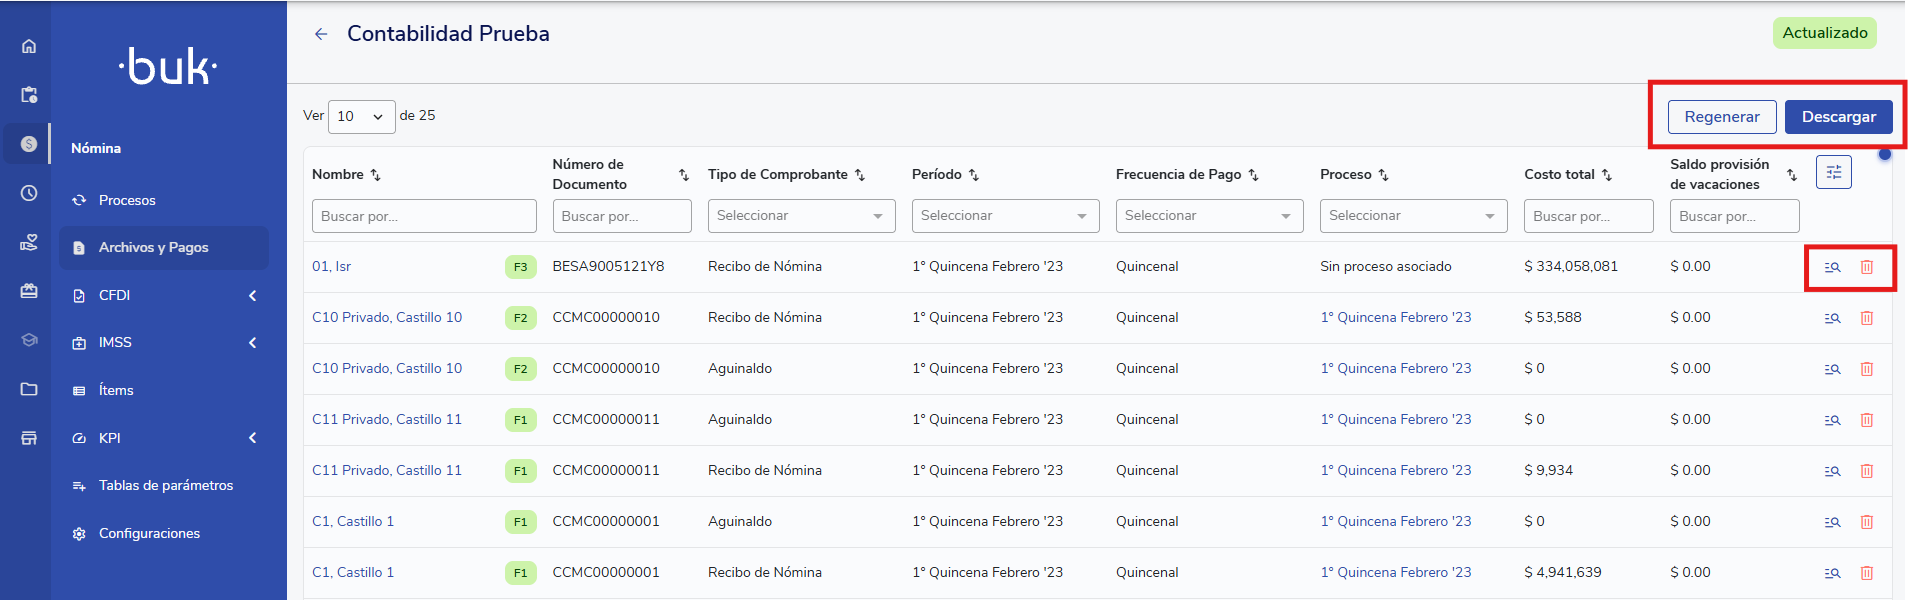Viewport: 1908px width, 600px height.
Task: Go to Tablas de parámetros
Action: click(165, 485)
